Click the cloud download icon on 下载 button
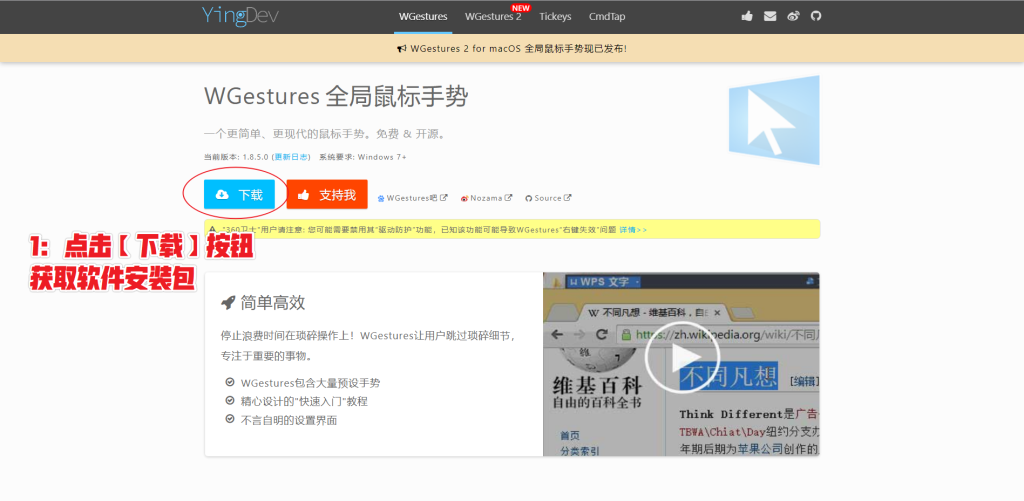Image resolution: width=1024 pixels, height=501 pixels. tap(223, 195)
